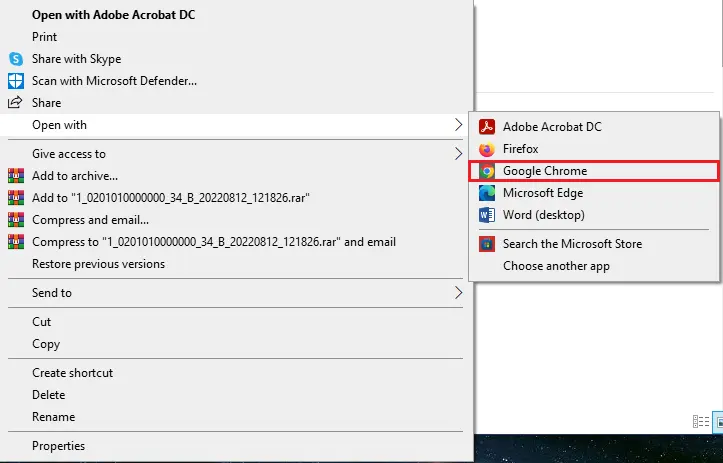Choose Create shortcut

(x=235, y=373)
